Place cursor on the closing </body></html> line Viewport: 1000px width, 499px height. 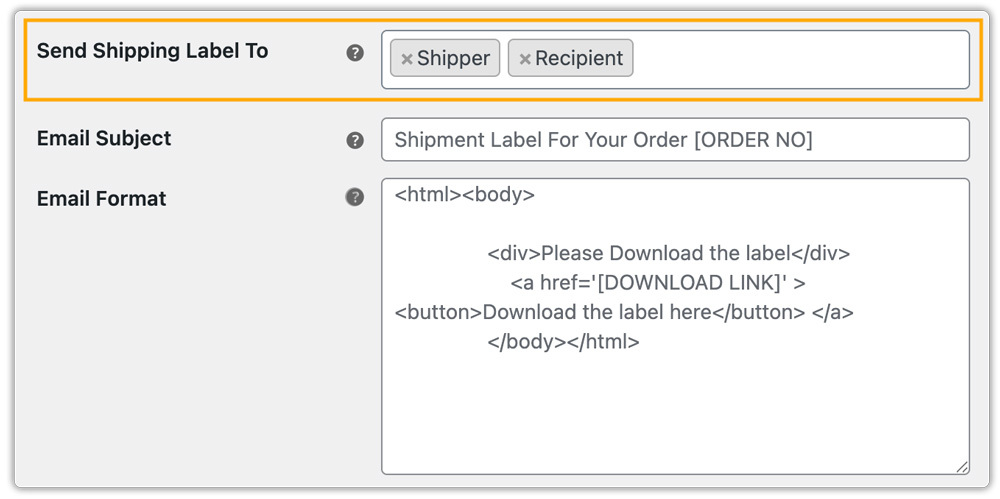pos(564,342)
